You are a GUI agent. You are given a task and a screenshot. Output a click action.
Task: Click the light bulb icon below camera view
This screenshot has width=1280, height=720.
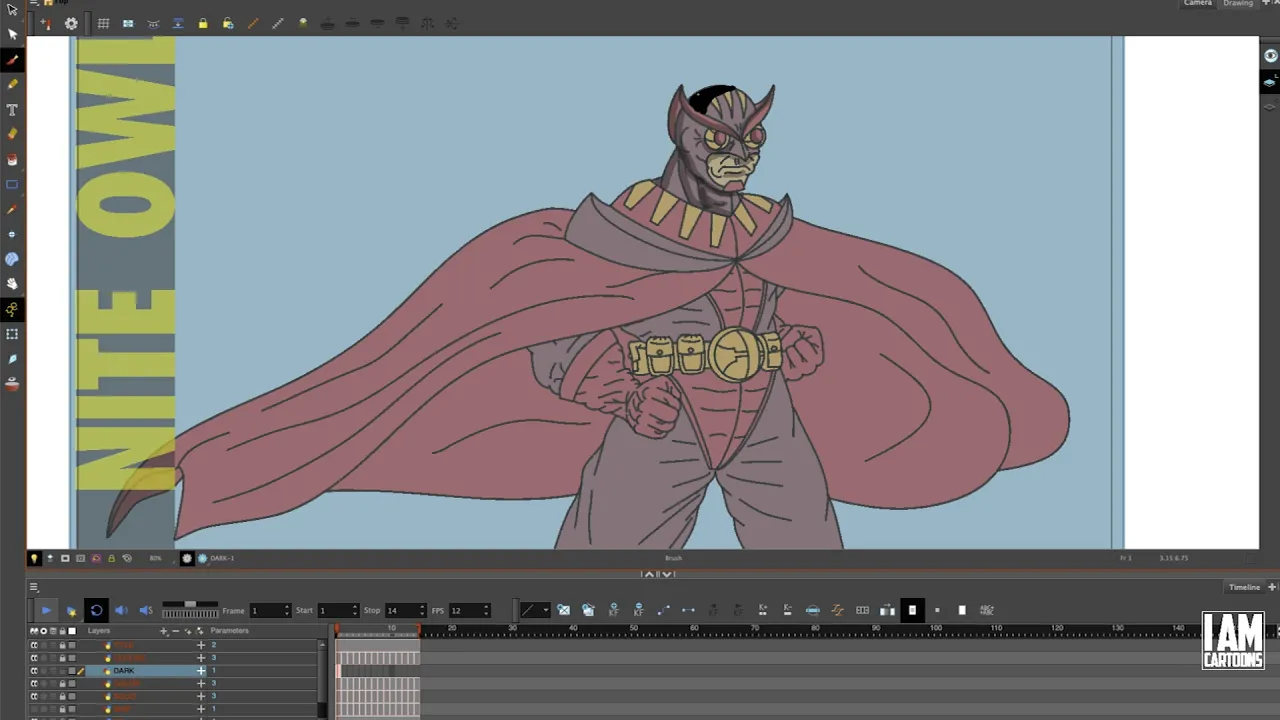34,558
